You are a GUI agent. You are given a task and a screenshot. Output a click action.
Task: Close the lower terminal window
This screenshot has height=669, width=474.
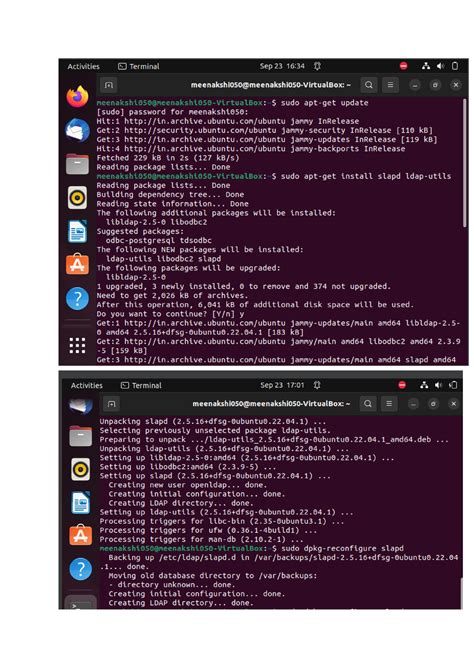pyautogui.click(x=454, y=404)
